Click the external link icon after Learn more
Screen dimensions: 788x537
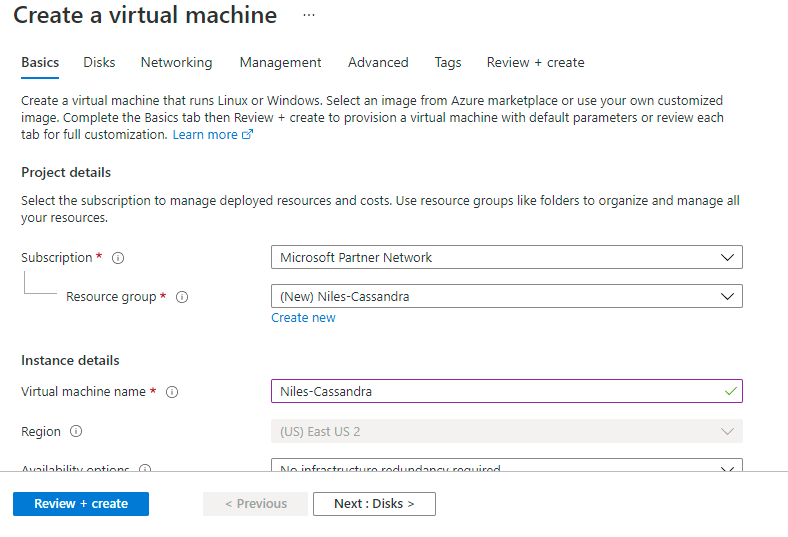pos(248,135)
